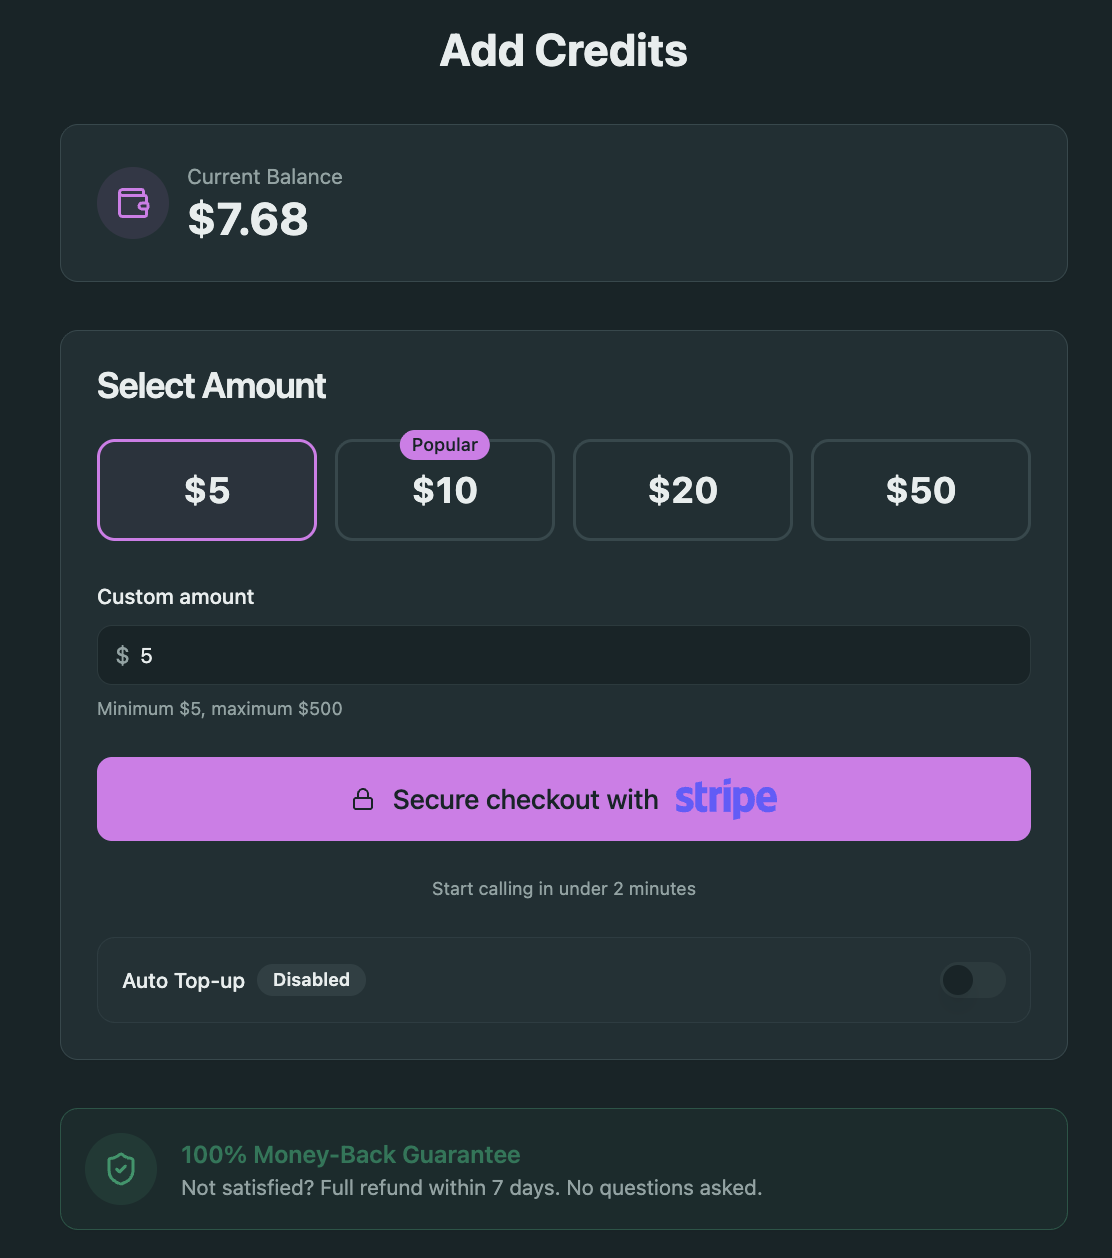Click the Popular badge above $10
Viewport: 1112px width, 1258px height.
click(444, 445)
